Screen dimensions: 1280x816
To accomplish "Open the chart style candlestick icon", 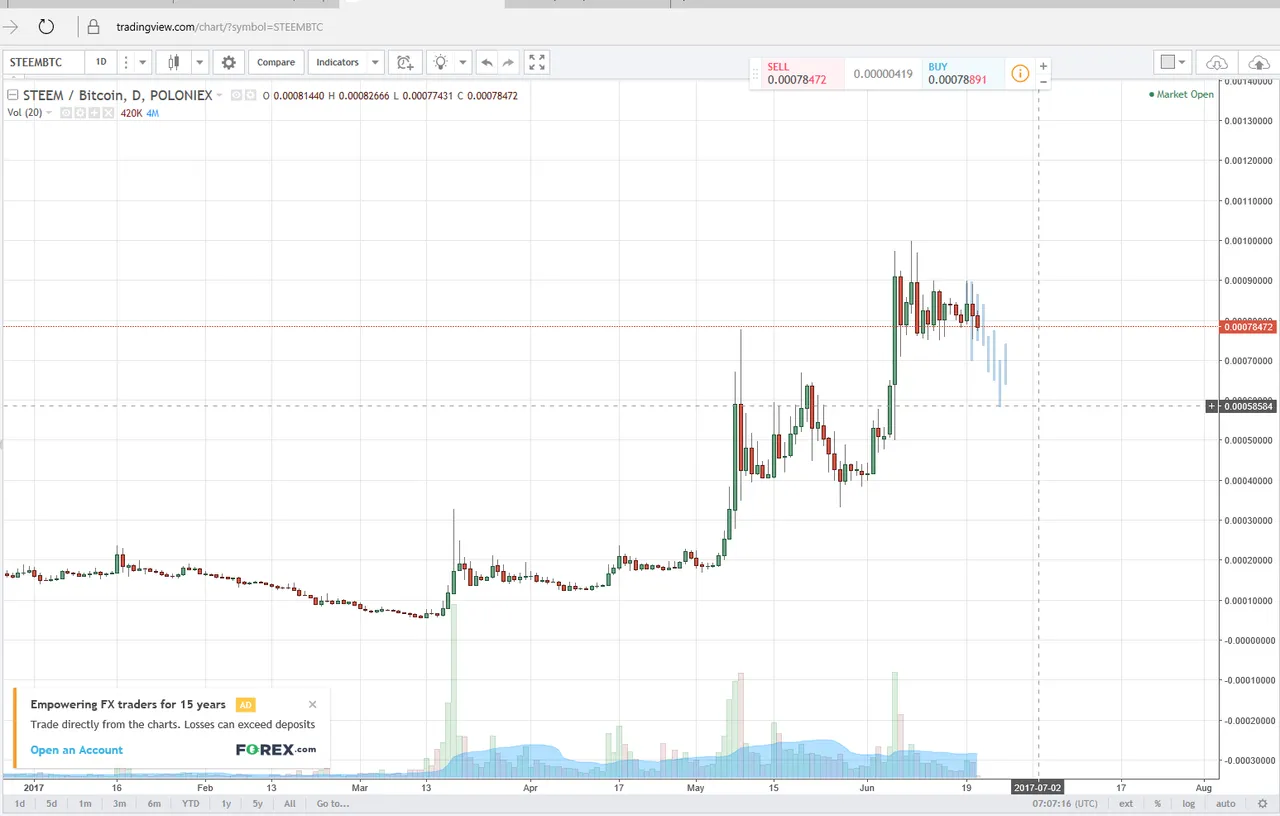I will [x=174, y=62].
